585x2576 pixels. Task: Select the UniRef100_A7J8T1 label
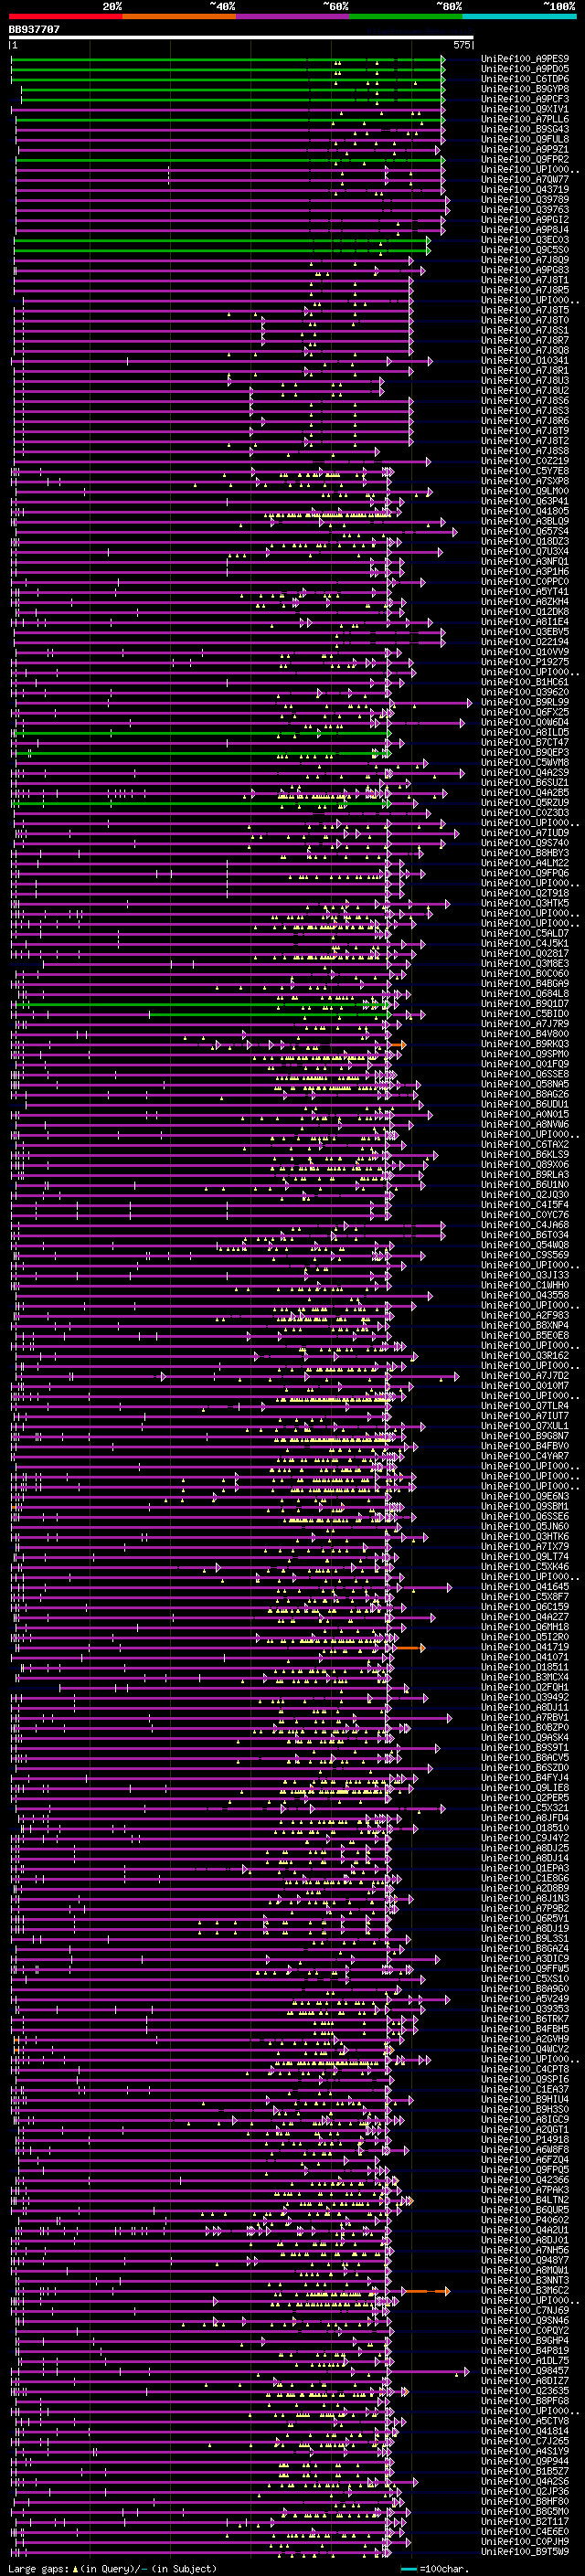click(x=525, y=280)
